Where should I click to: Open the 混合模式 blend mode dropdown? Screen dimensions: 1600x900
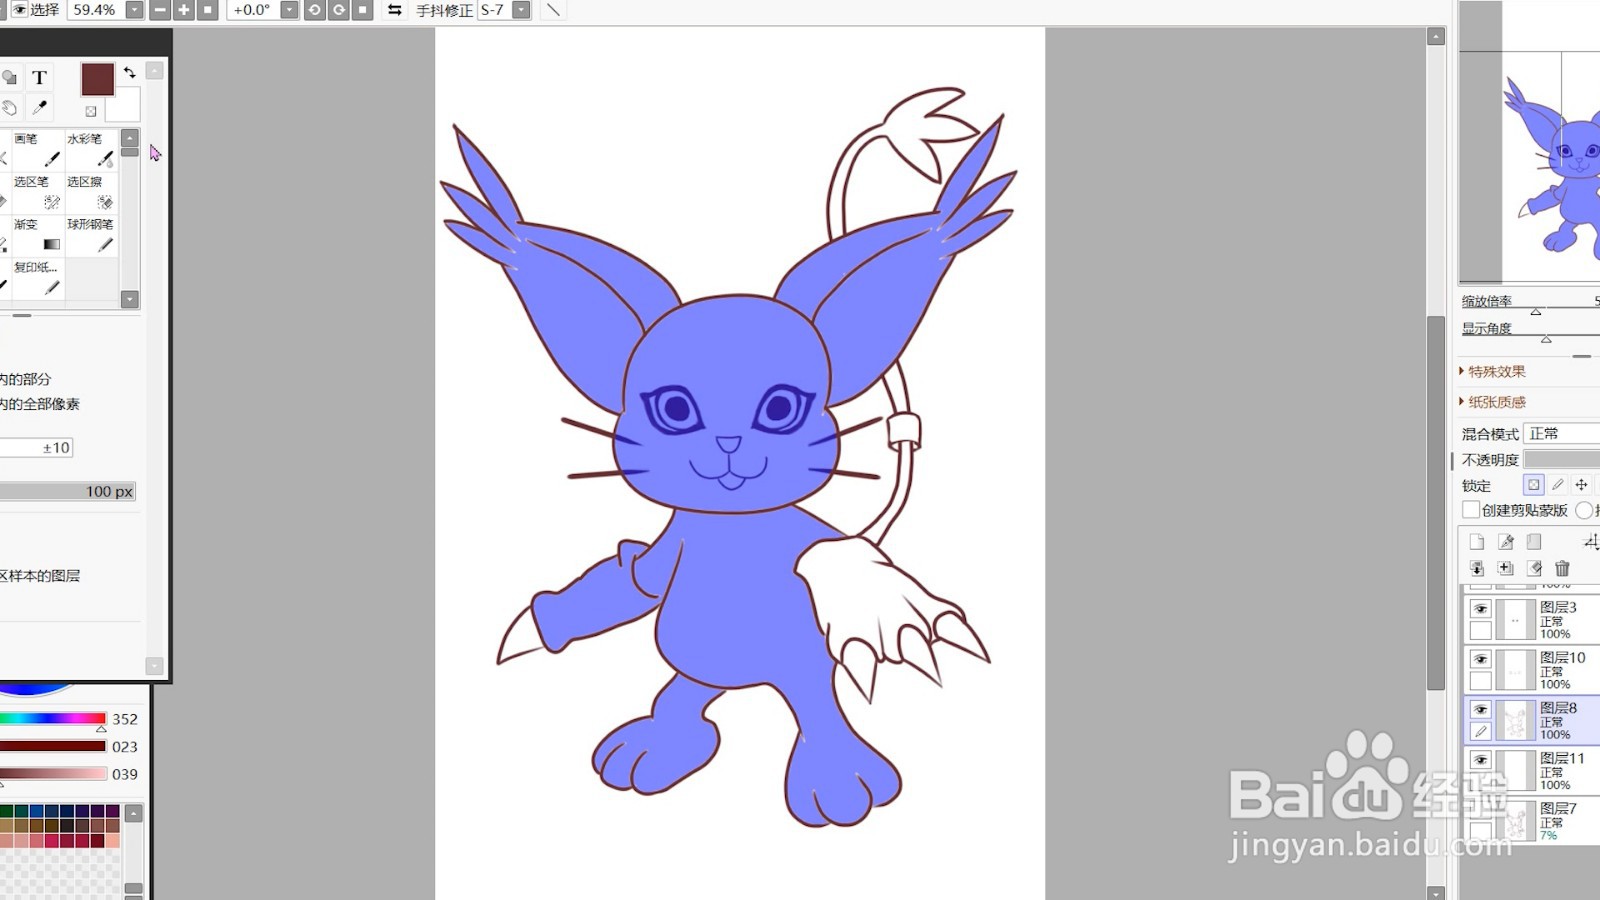(1561, 433)
